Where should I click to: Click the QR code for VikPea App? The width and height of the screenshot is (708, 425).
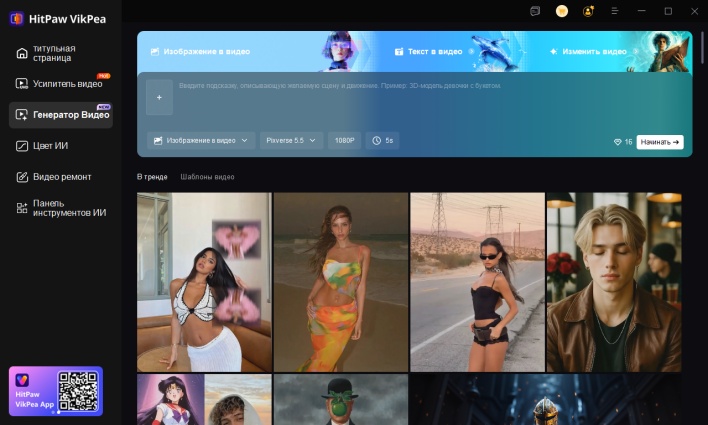77,392
